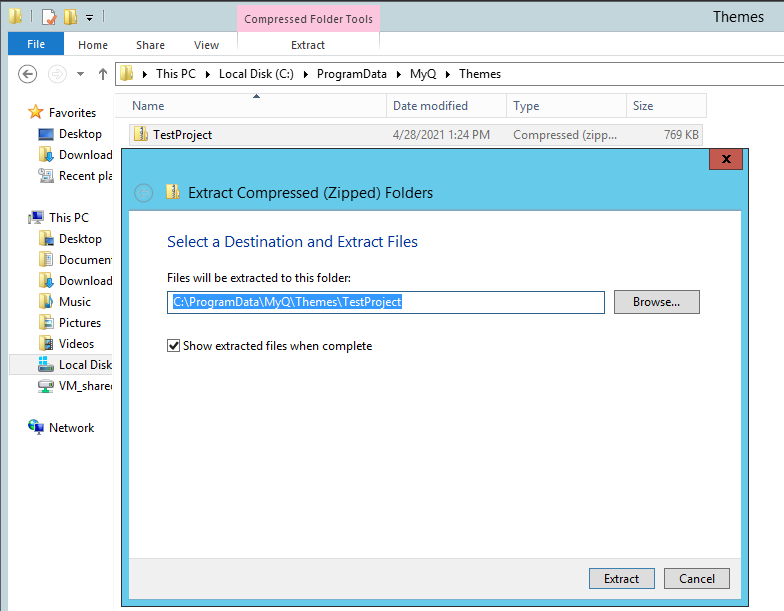Open the Extract ribbon tab
Screen dimensions: 784x611
coord(307,44)
